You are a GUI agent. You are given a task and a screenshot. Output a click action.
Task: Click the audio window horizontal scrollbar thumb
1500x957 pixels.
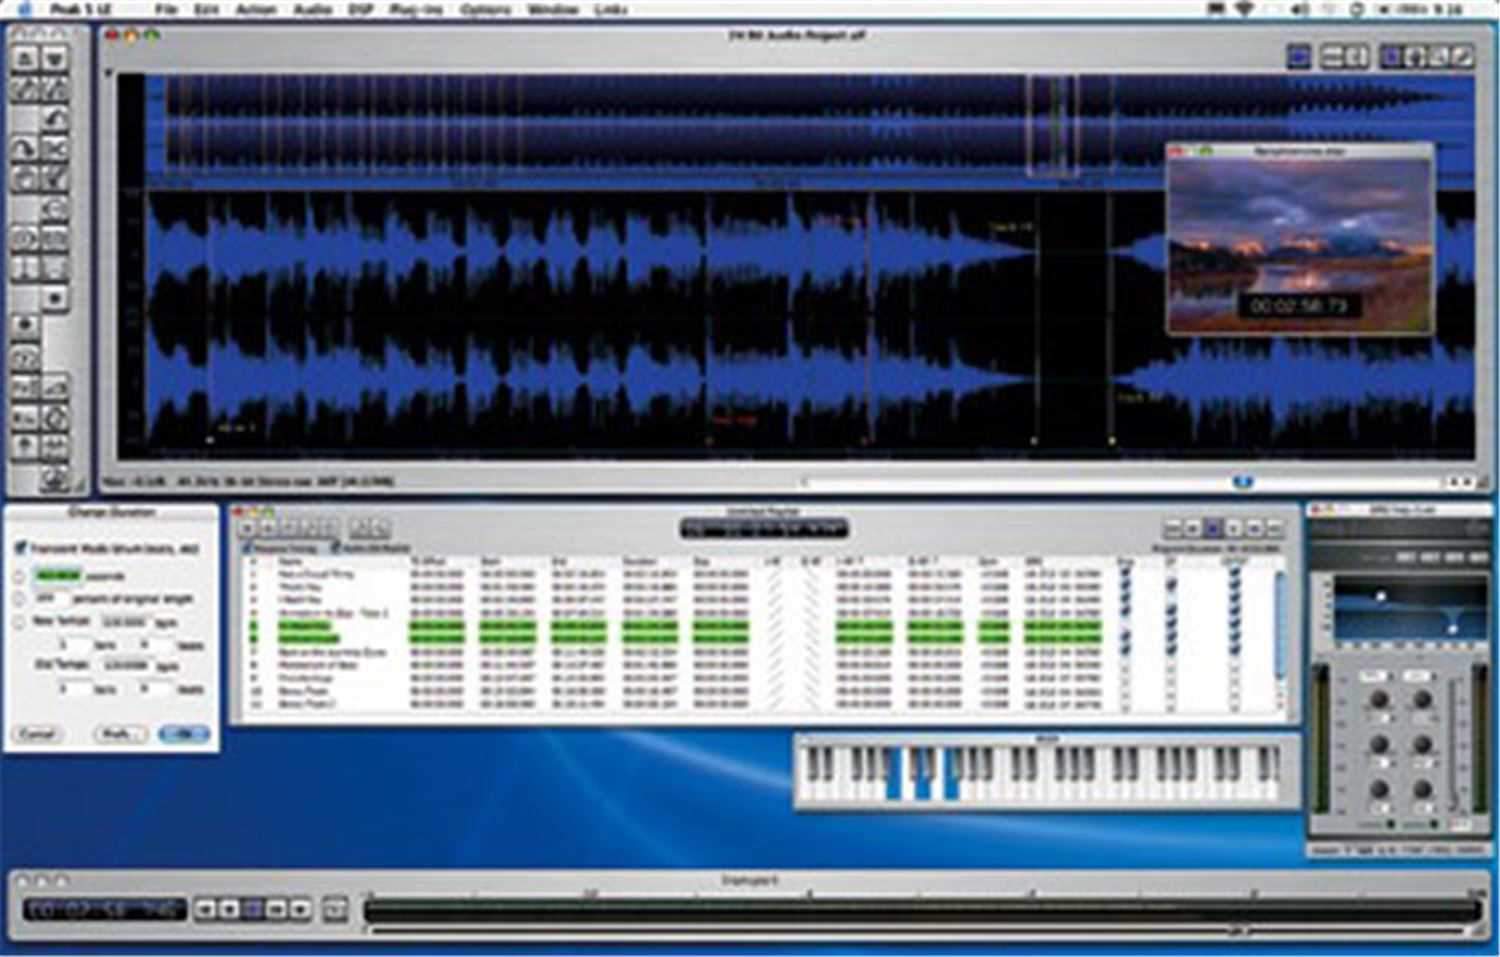click(x=1242, y=482)
